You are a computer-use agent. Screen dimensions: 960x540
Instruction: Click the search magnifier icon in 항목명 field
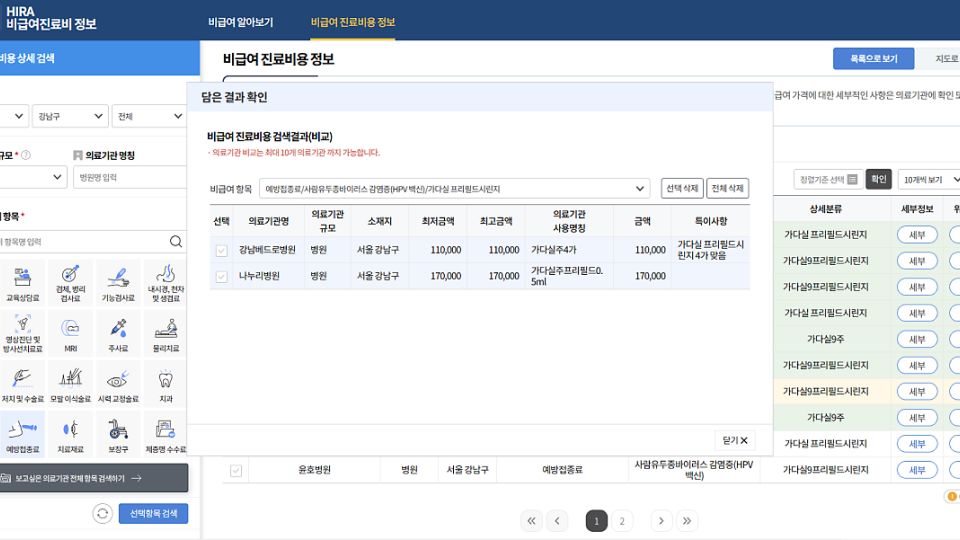[176, 241]
